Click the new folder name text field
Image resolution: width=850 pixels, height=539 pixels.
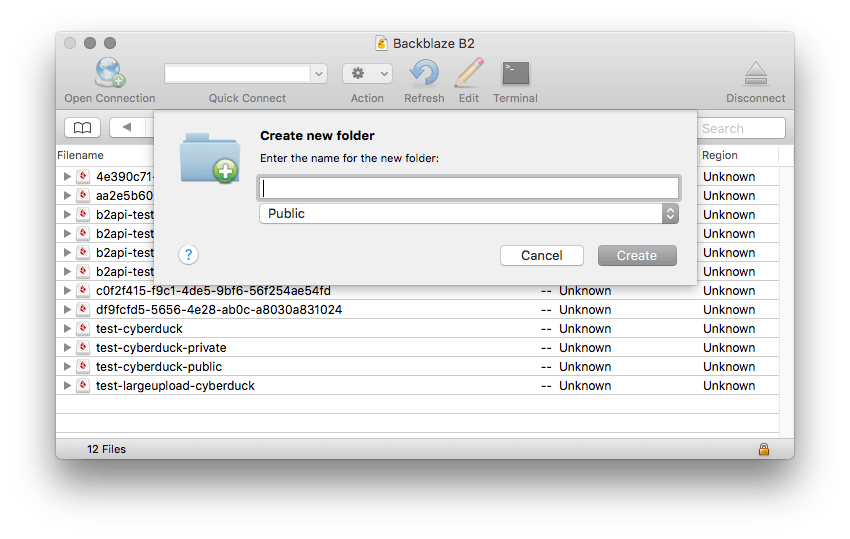coord(469,188)
